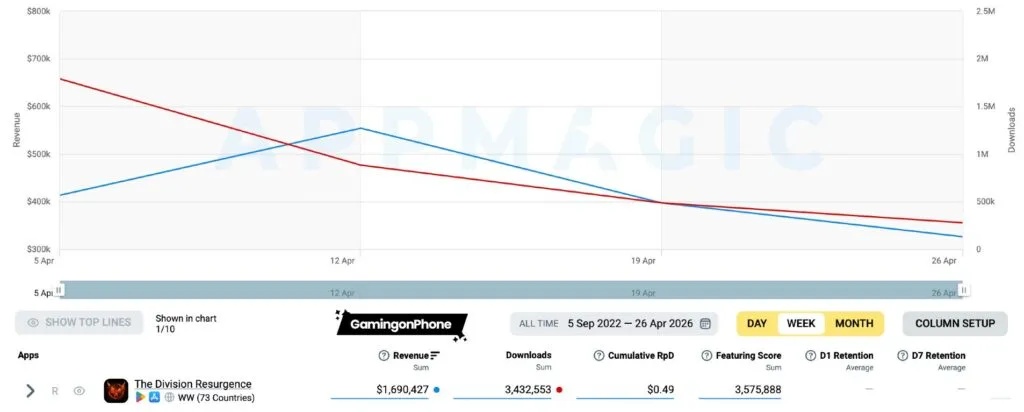1024x412 pixels.
Task: Click the left range slider handle
Action: point(59,290)
